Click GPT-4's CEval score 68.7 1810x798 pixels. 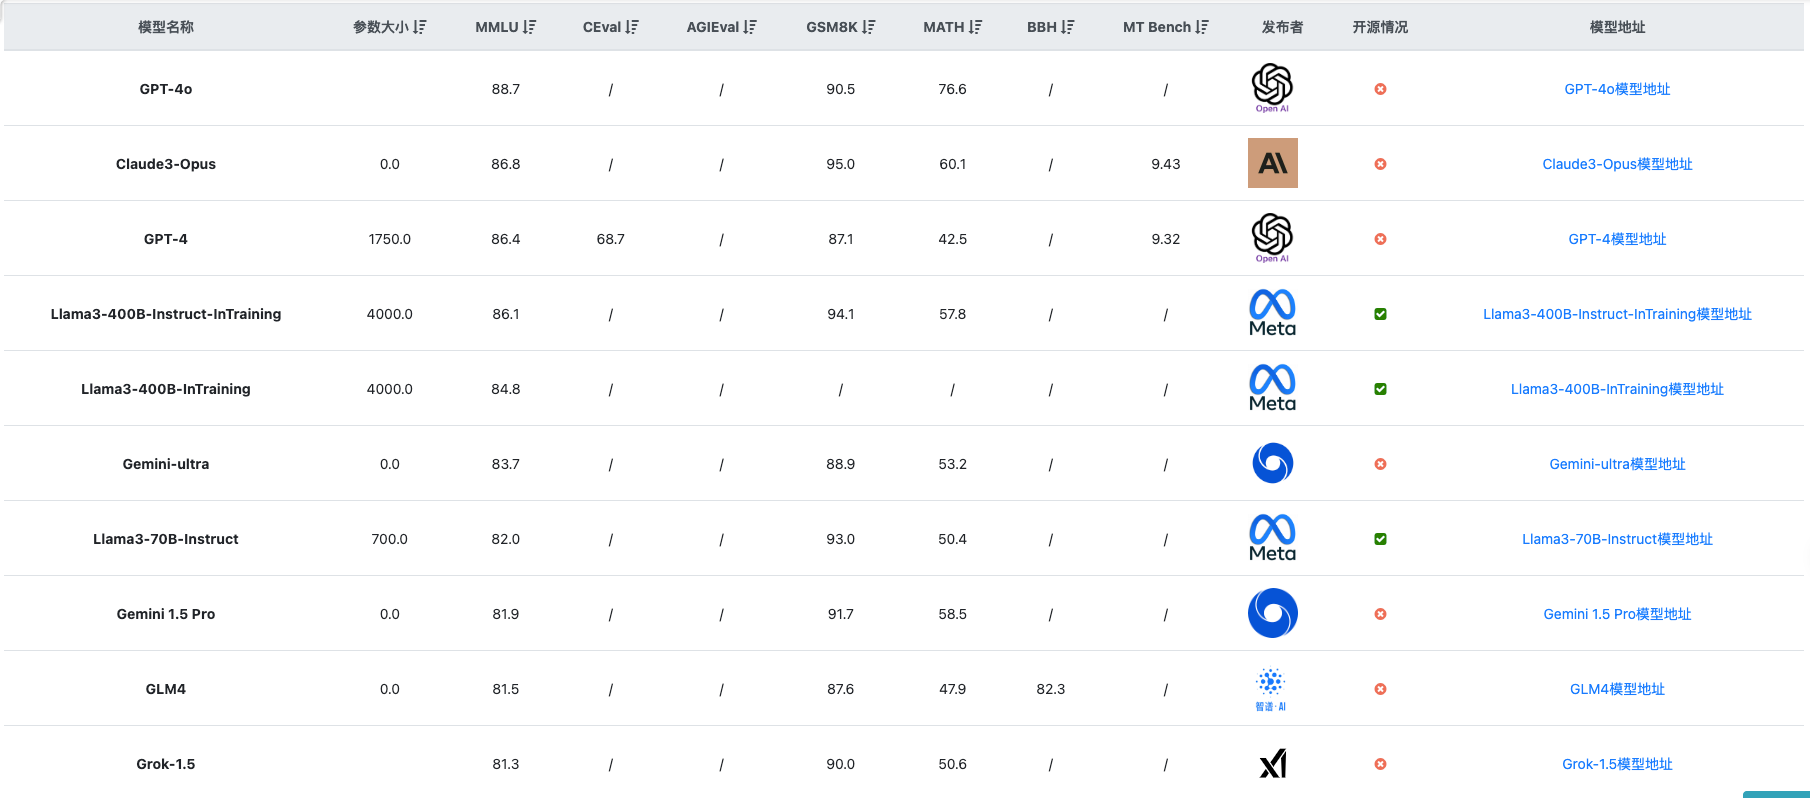click(611, 239)
